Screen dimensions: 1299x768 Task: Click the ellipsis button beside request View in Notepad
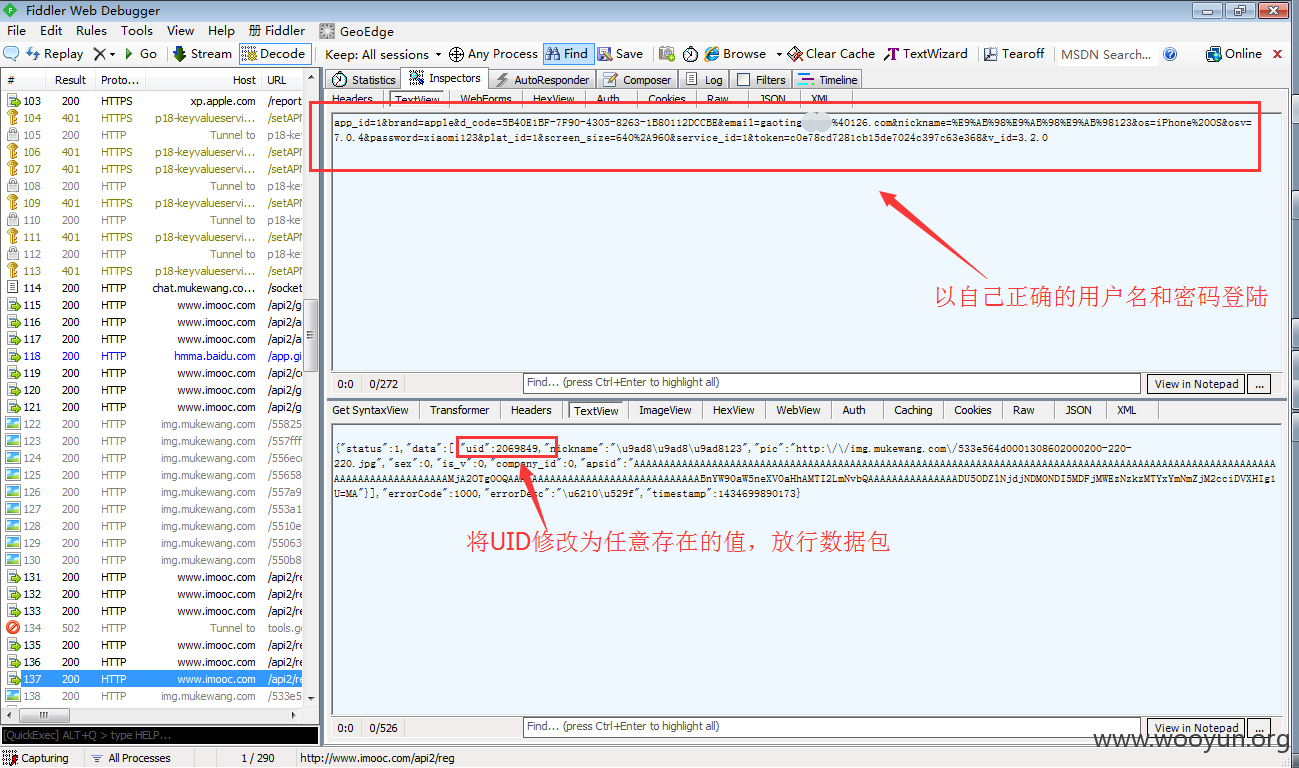pos(1259,384)
